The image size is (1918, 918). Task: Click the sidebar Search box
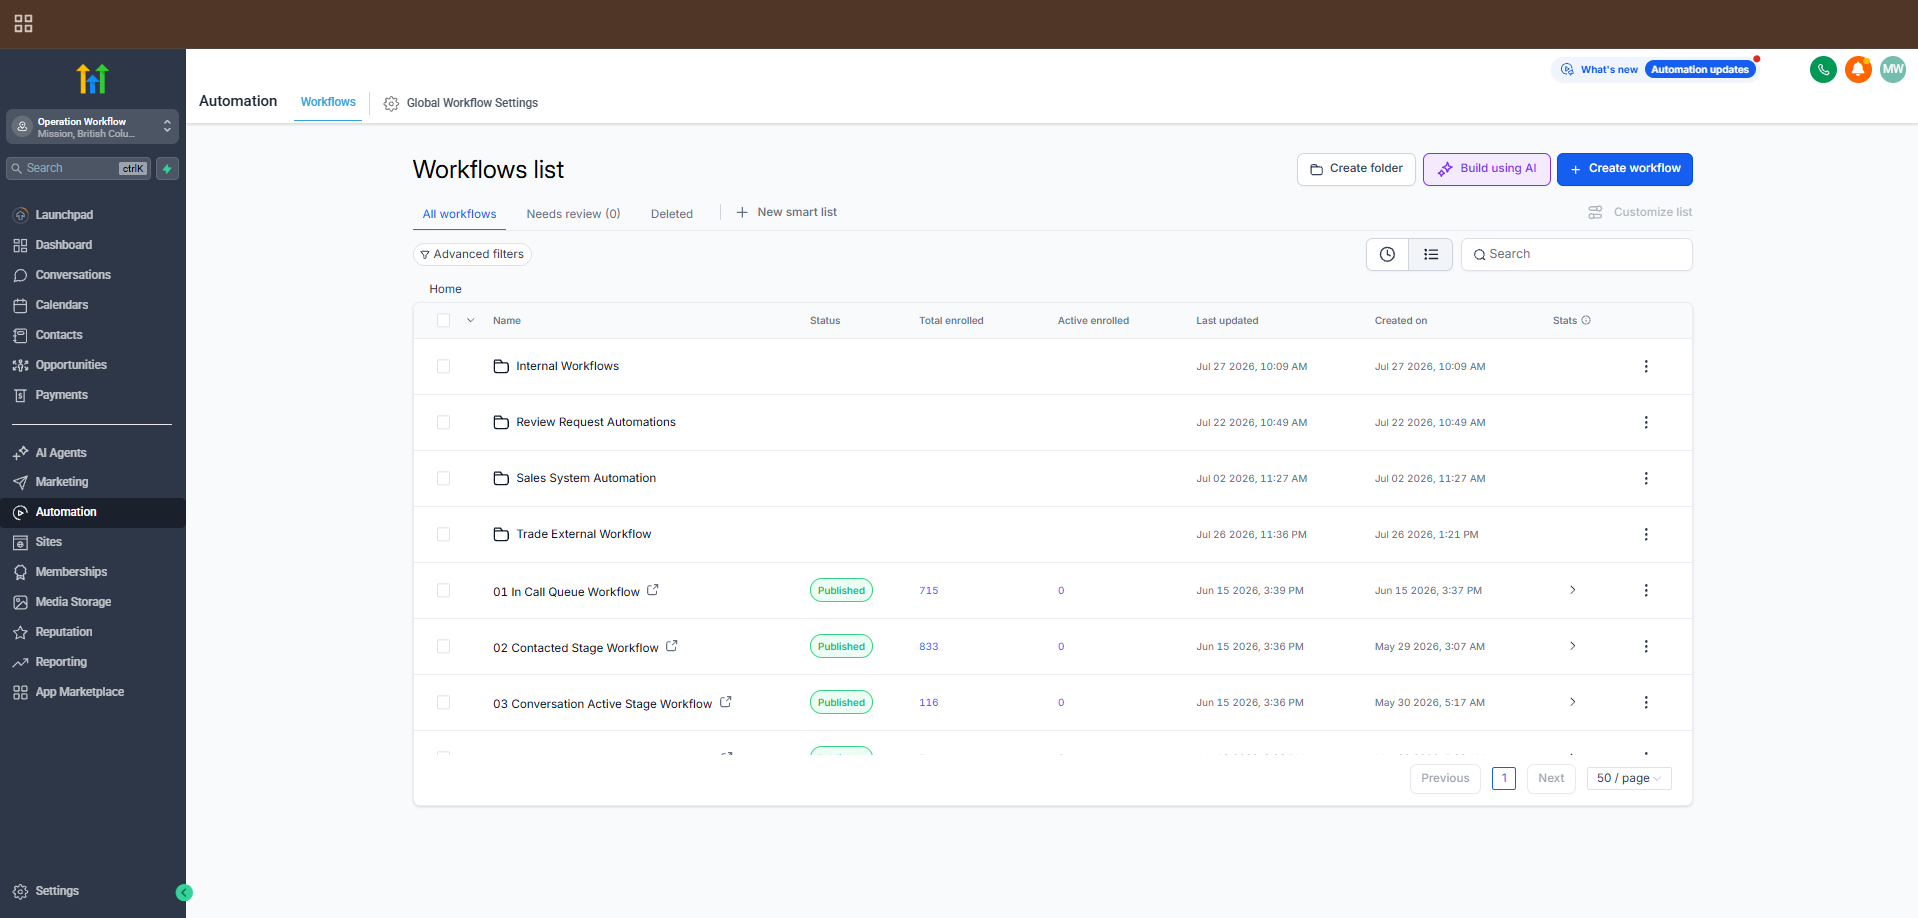tap(78, 168)
